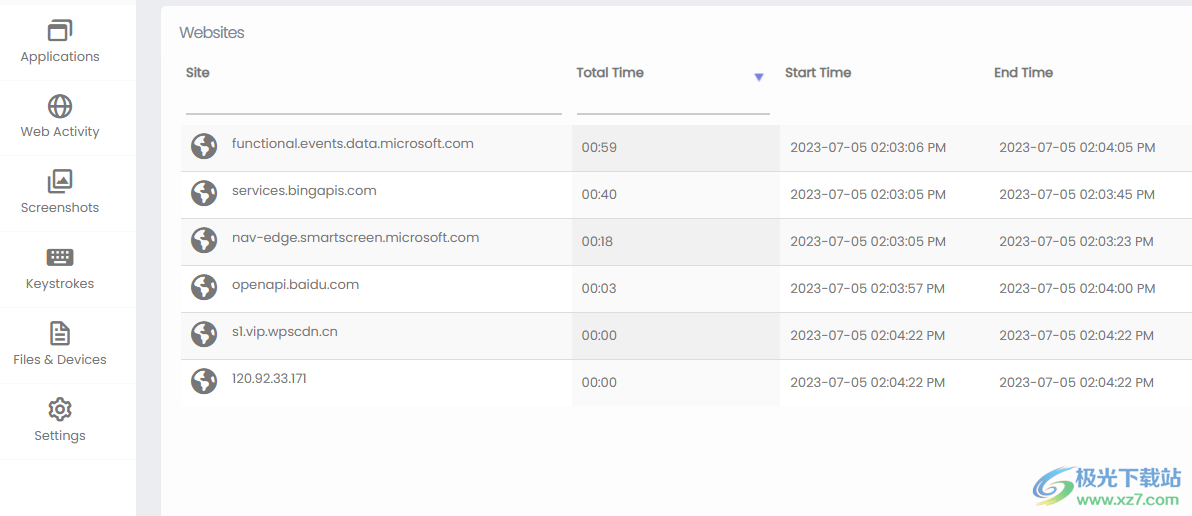The image size is (1192, 516).
Task: Select the Web Activity globe icon
Action: (x=60, y=106)
